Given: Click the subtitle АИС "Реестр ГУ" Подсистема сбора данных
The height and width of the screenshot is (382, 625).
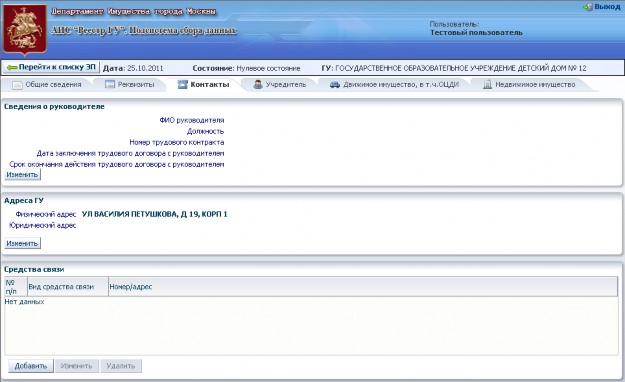Looking at the screenshot, I should pyautogui.click(x=144, y=30).
